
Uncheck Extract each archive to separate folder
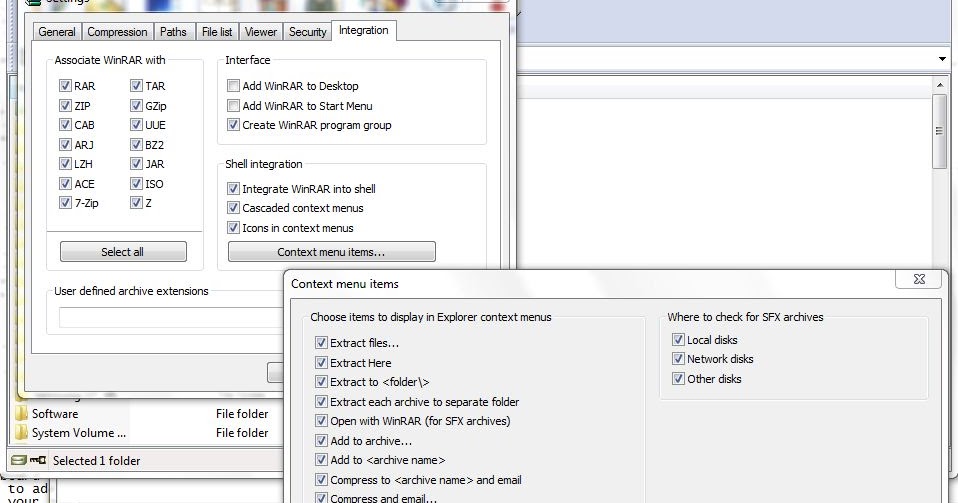[x=321, y=402]
